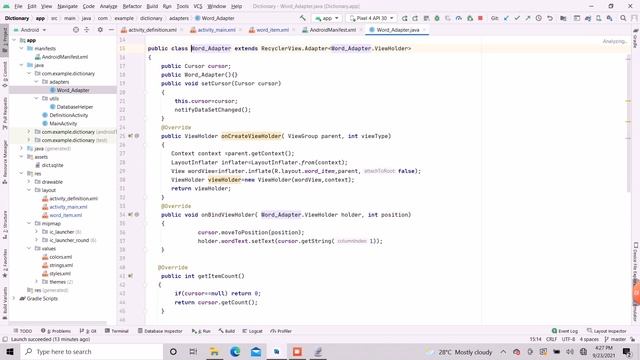Expand com.example.dictionary (test) package
640x360 pixels.
click(29, 140)
